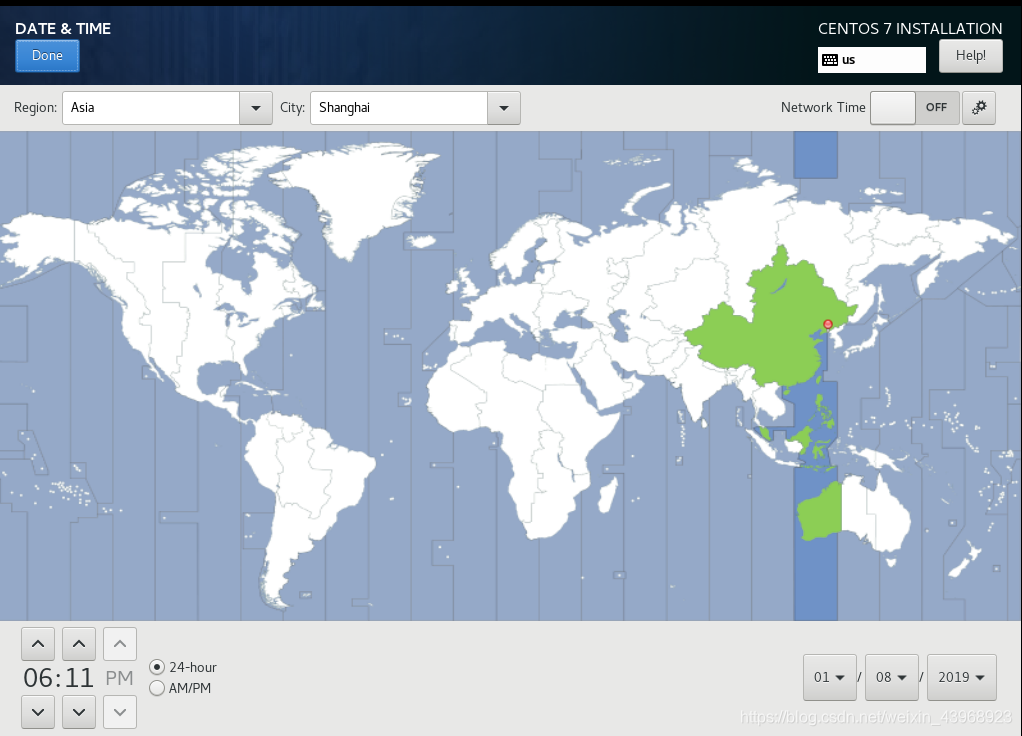Click the minutes value 11
This screenshot has height=736, width=1022.
[x=79, y=678]
